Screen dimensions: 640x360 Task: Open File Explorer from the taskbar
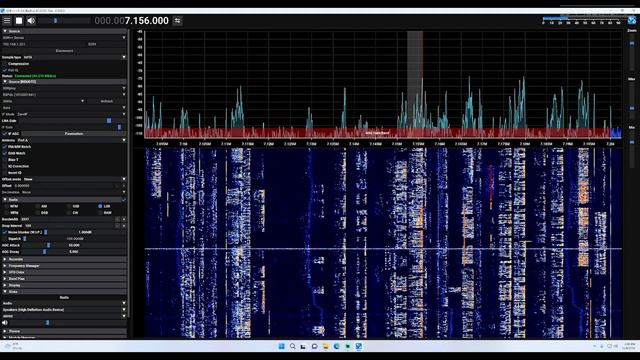325,346
